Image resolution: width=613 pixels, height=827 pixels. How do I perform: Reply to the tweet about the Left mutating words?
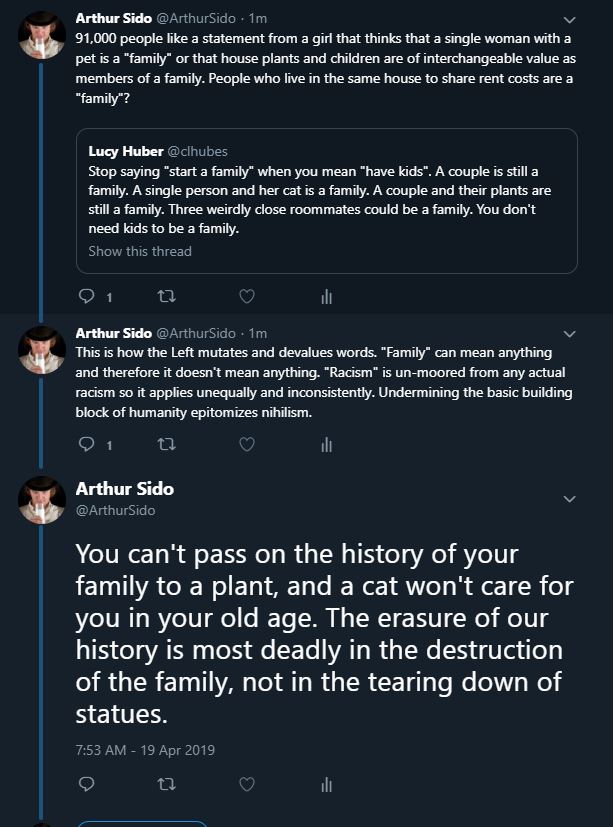coord(87,444)
